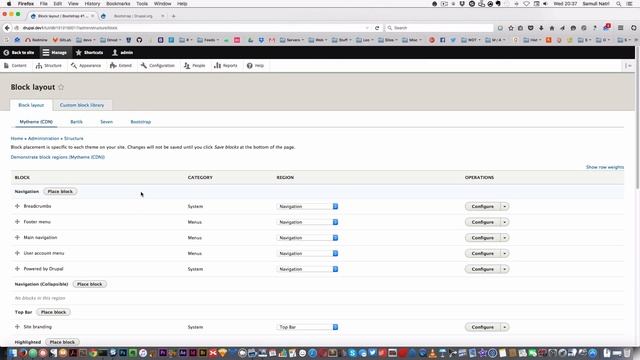The height and width of the screenshot is (360, 640).
Task: Toggle toolbar orientation icon at right of admin menu
Action: (x=628, y=66)
